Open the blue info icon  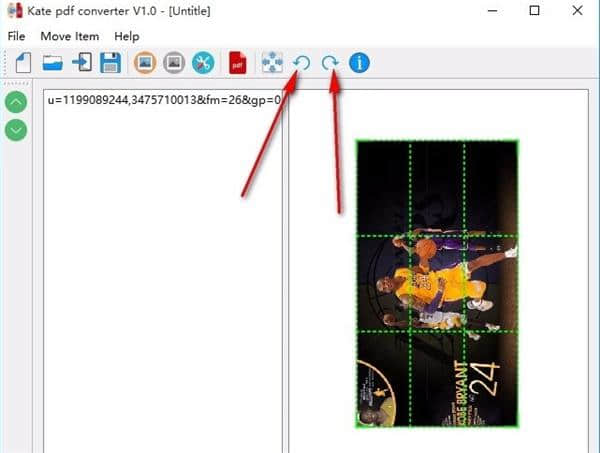pos(359,63)
